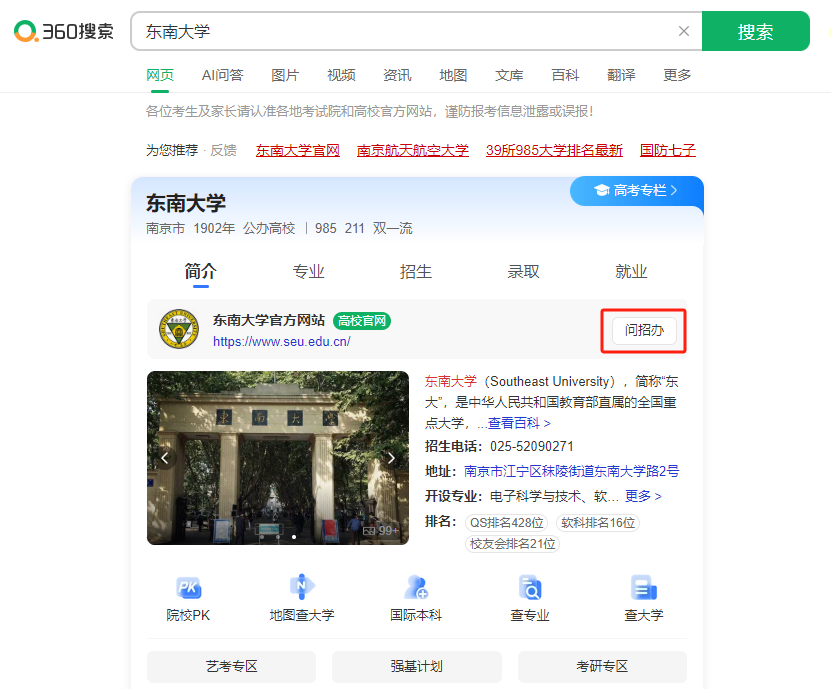Click the QS排名428位 tag
Viewport: 831px width, 689px height.
(507, 523)
